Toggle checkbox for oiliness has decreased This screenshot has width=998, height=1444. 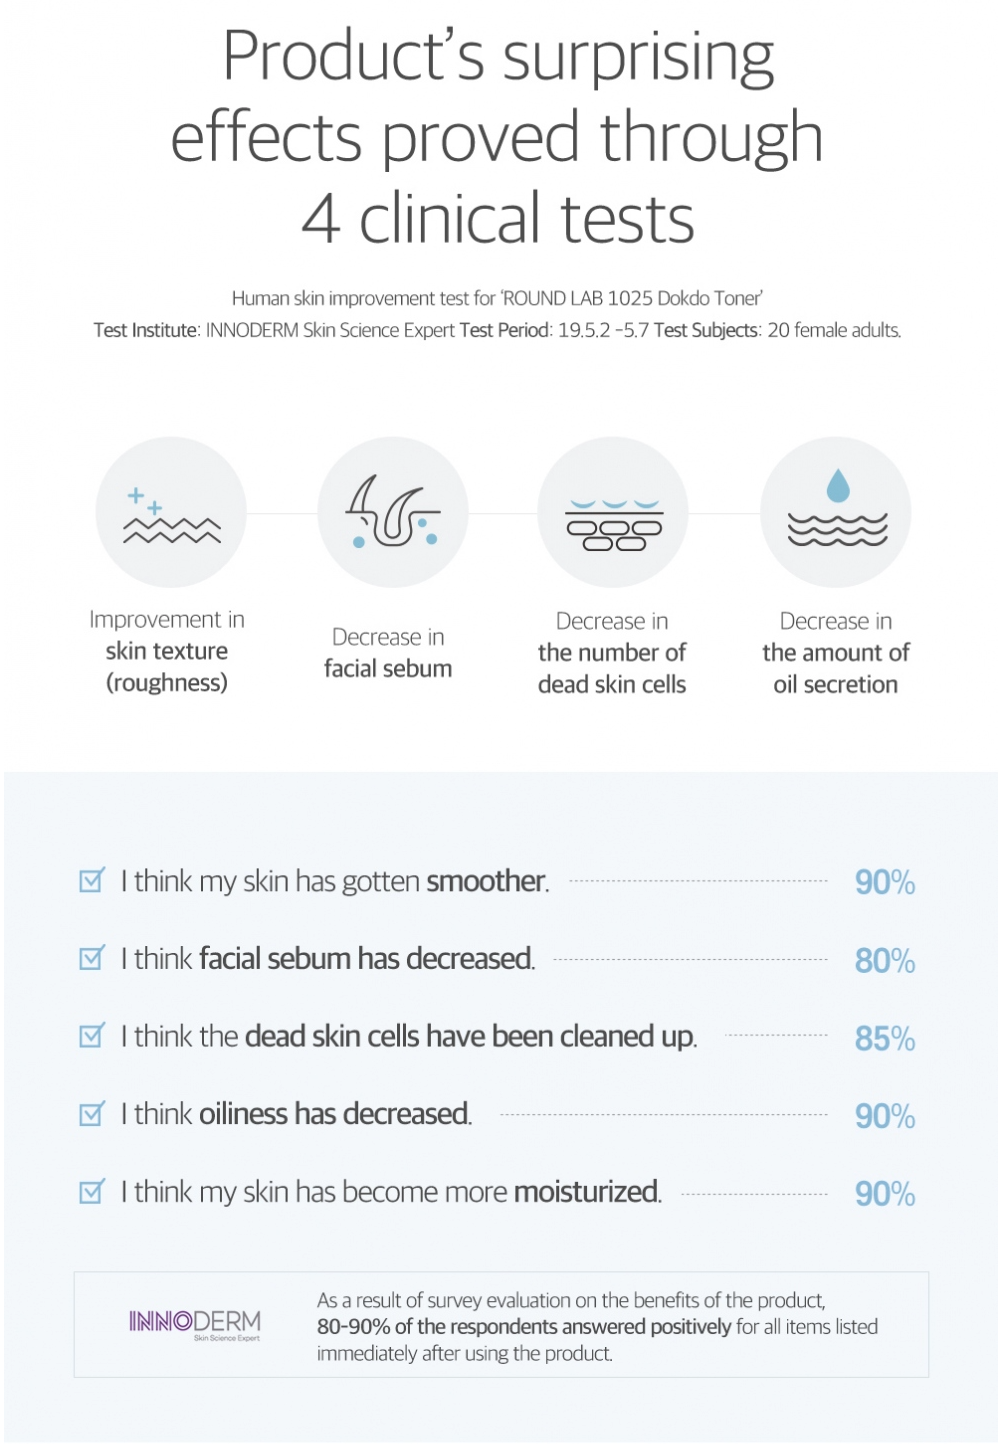(x=91, y=1114)
